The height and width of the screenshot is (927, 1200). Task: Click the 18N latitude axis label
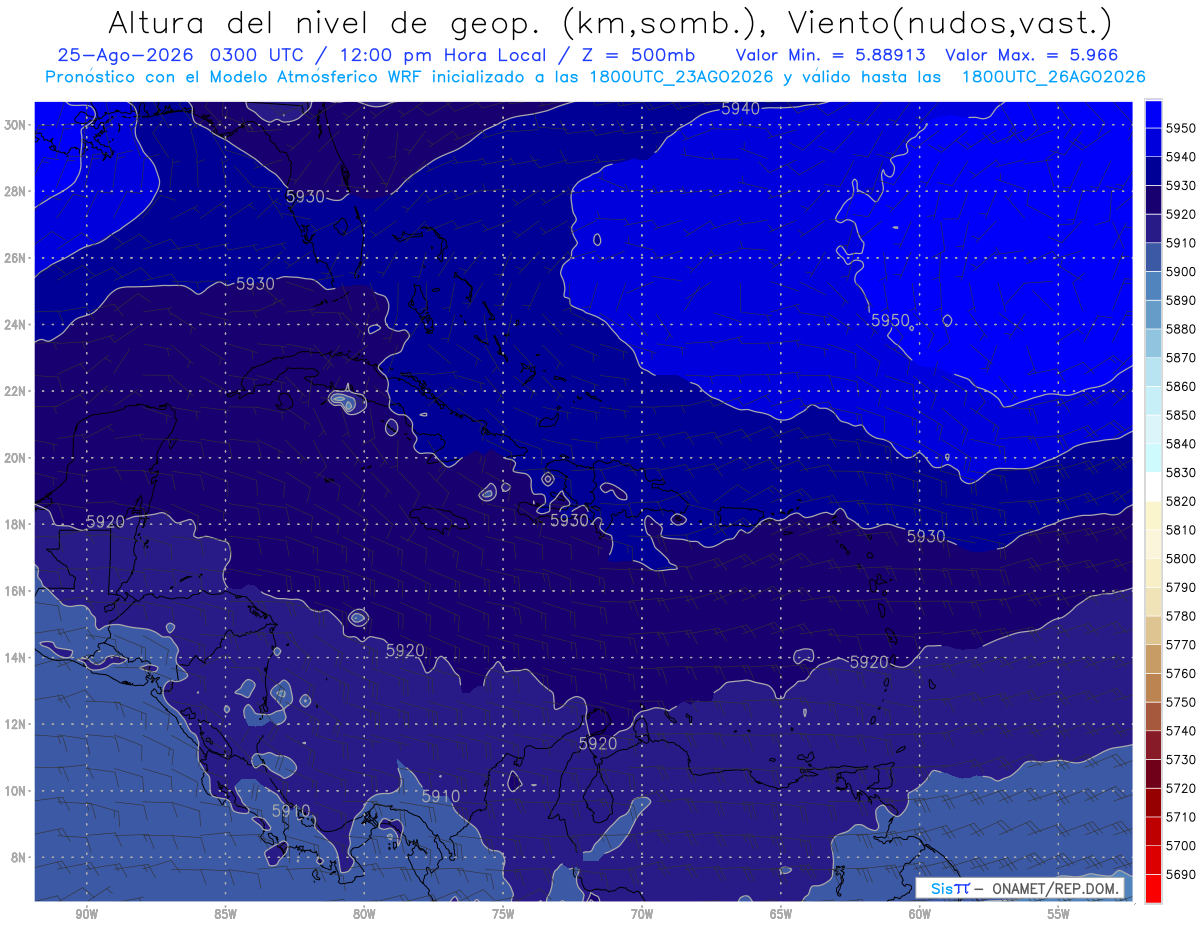[x=17, y=524]
